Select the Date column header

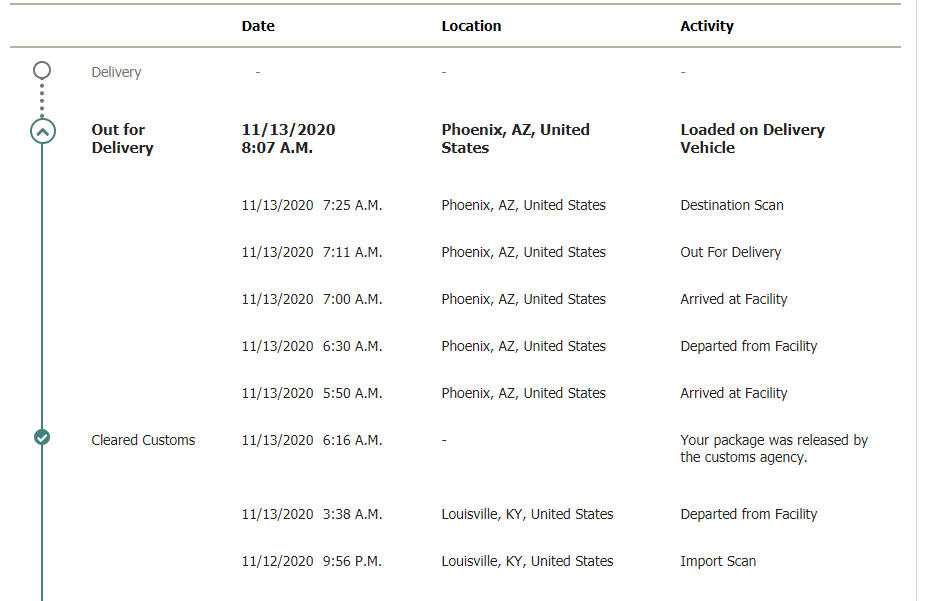pyautogui.click(x=258, y=26)
